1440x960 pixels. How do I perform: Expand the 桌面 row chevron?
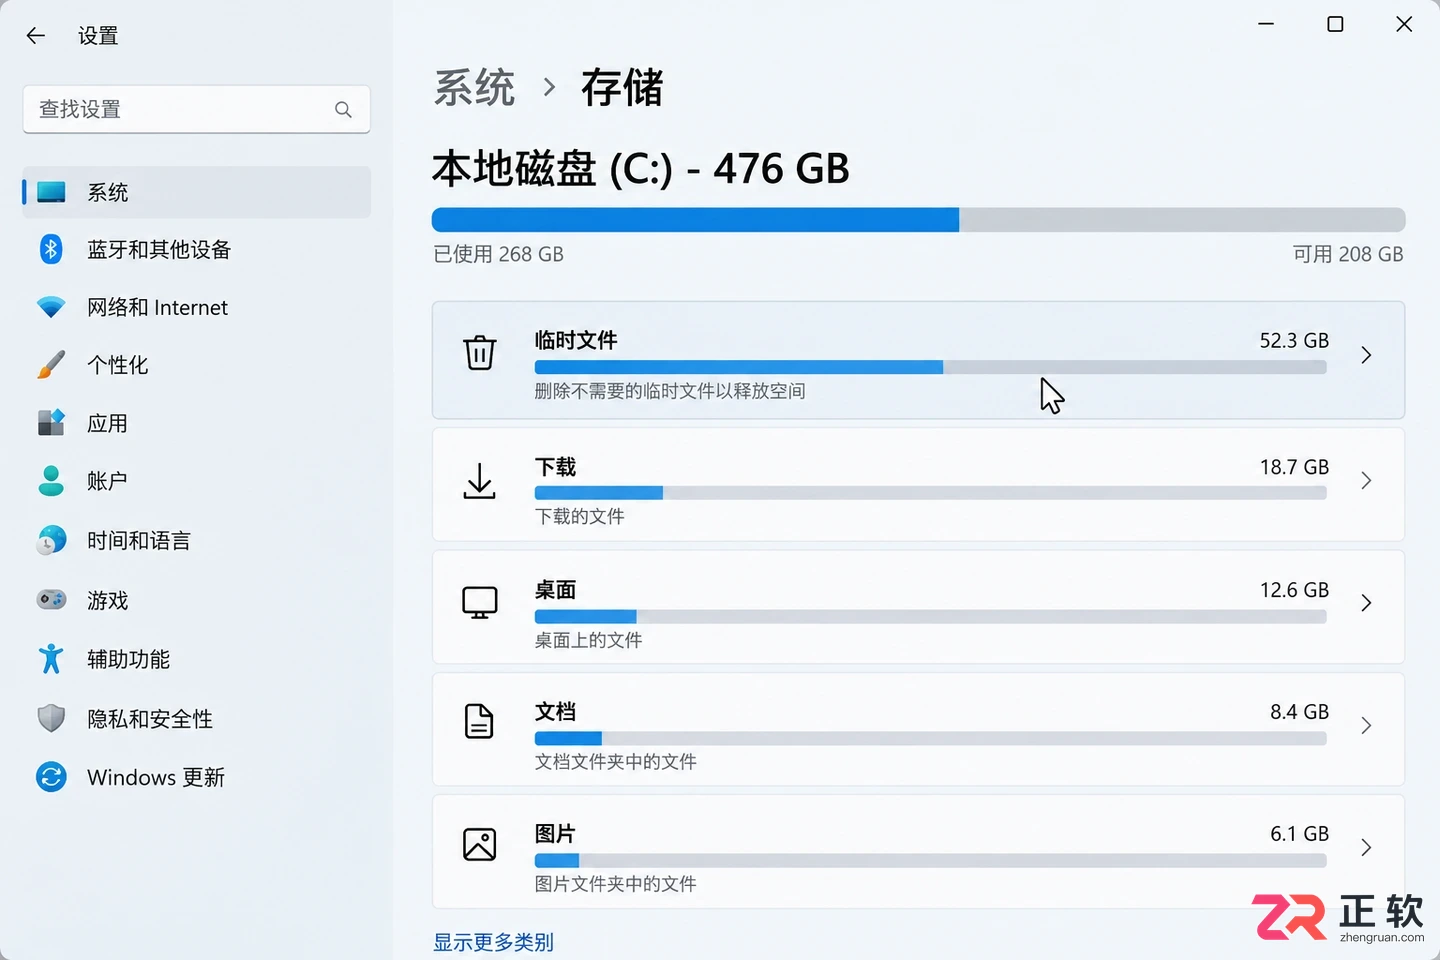click(1366, 603)
